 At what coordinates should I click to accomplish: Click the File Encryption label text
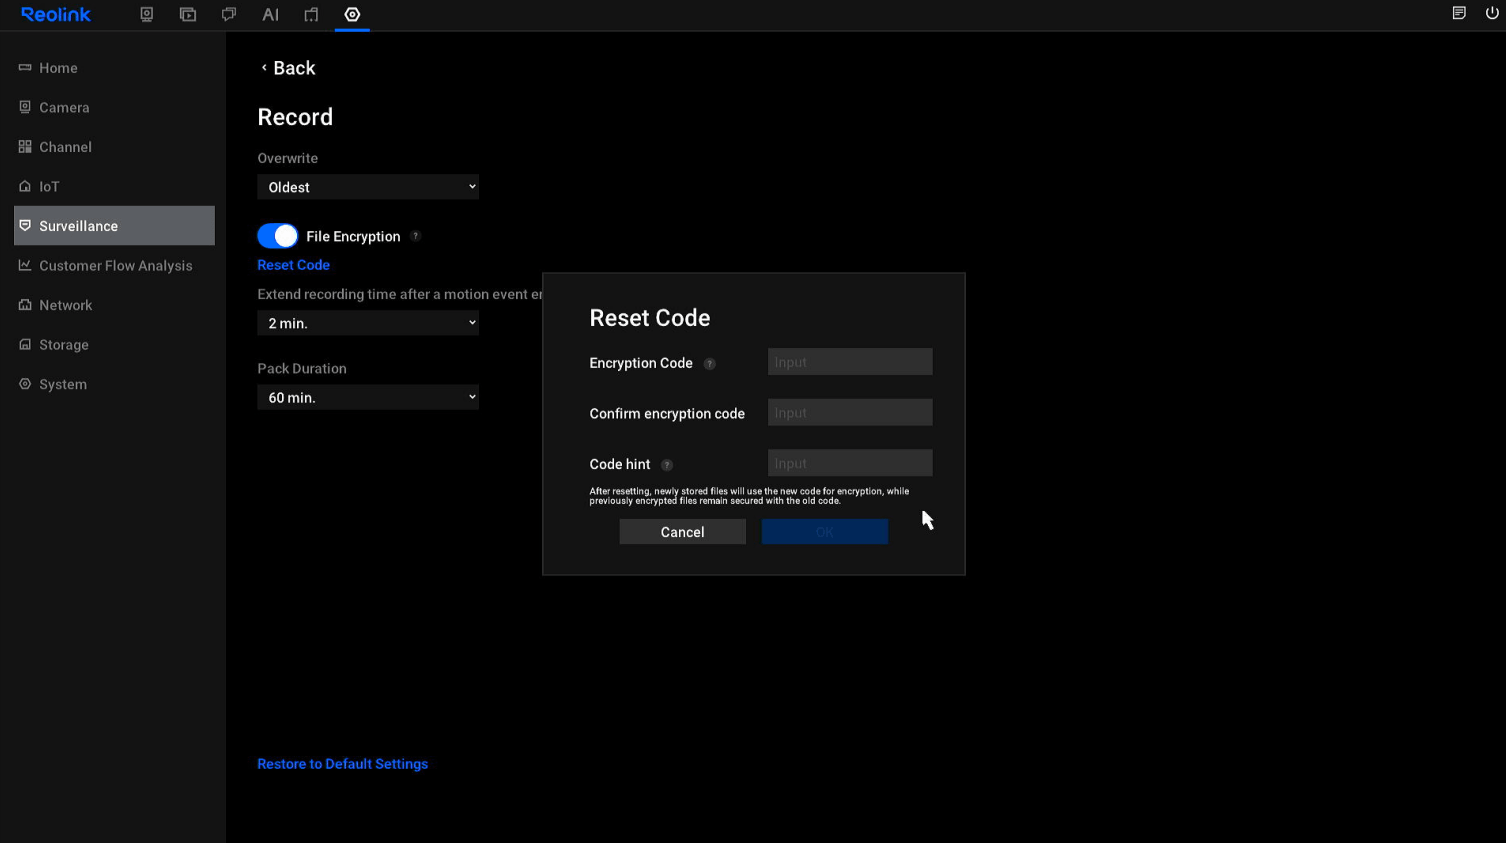353,236
